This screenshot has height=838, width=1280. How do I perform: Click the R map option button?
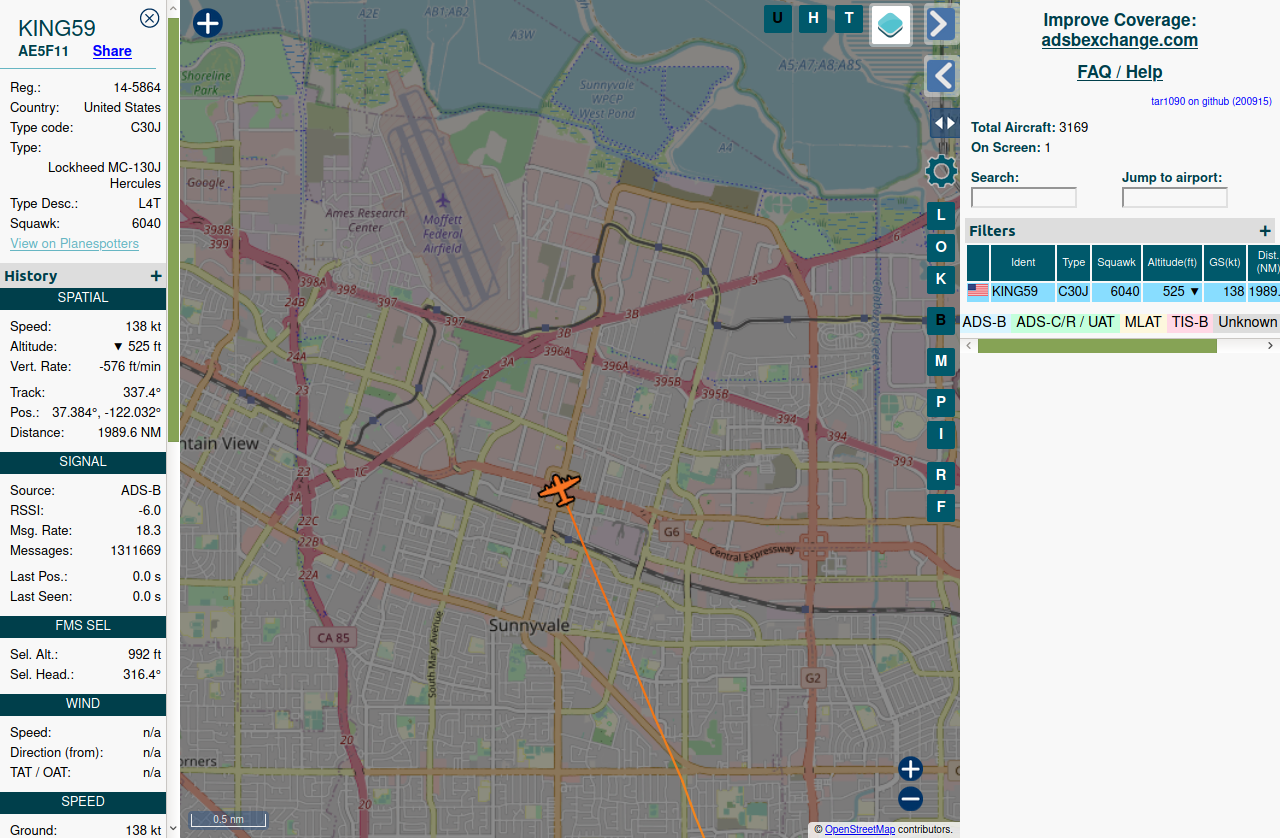pyautogui.click(x=941, y=475)
